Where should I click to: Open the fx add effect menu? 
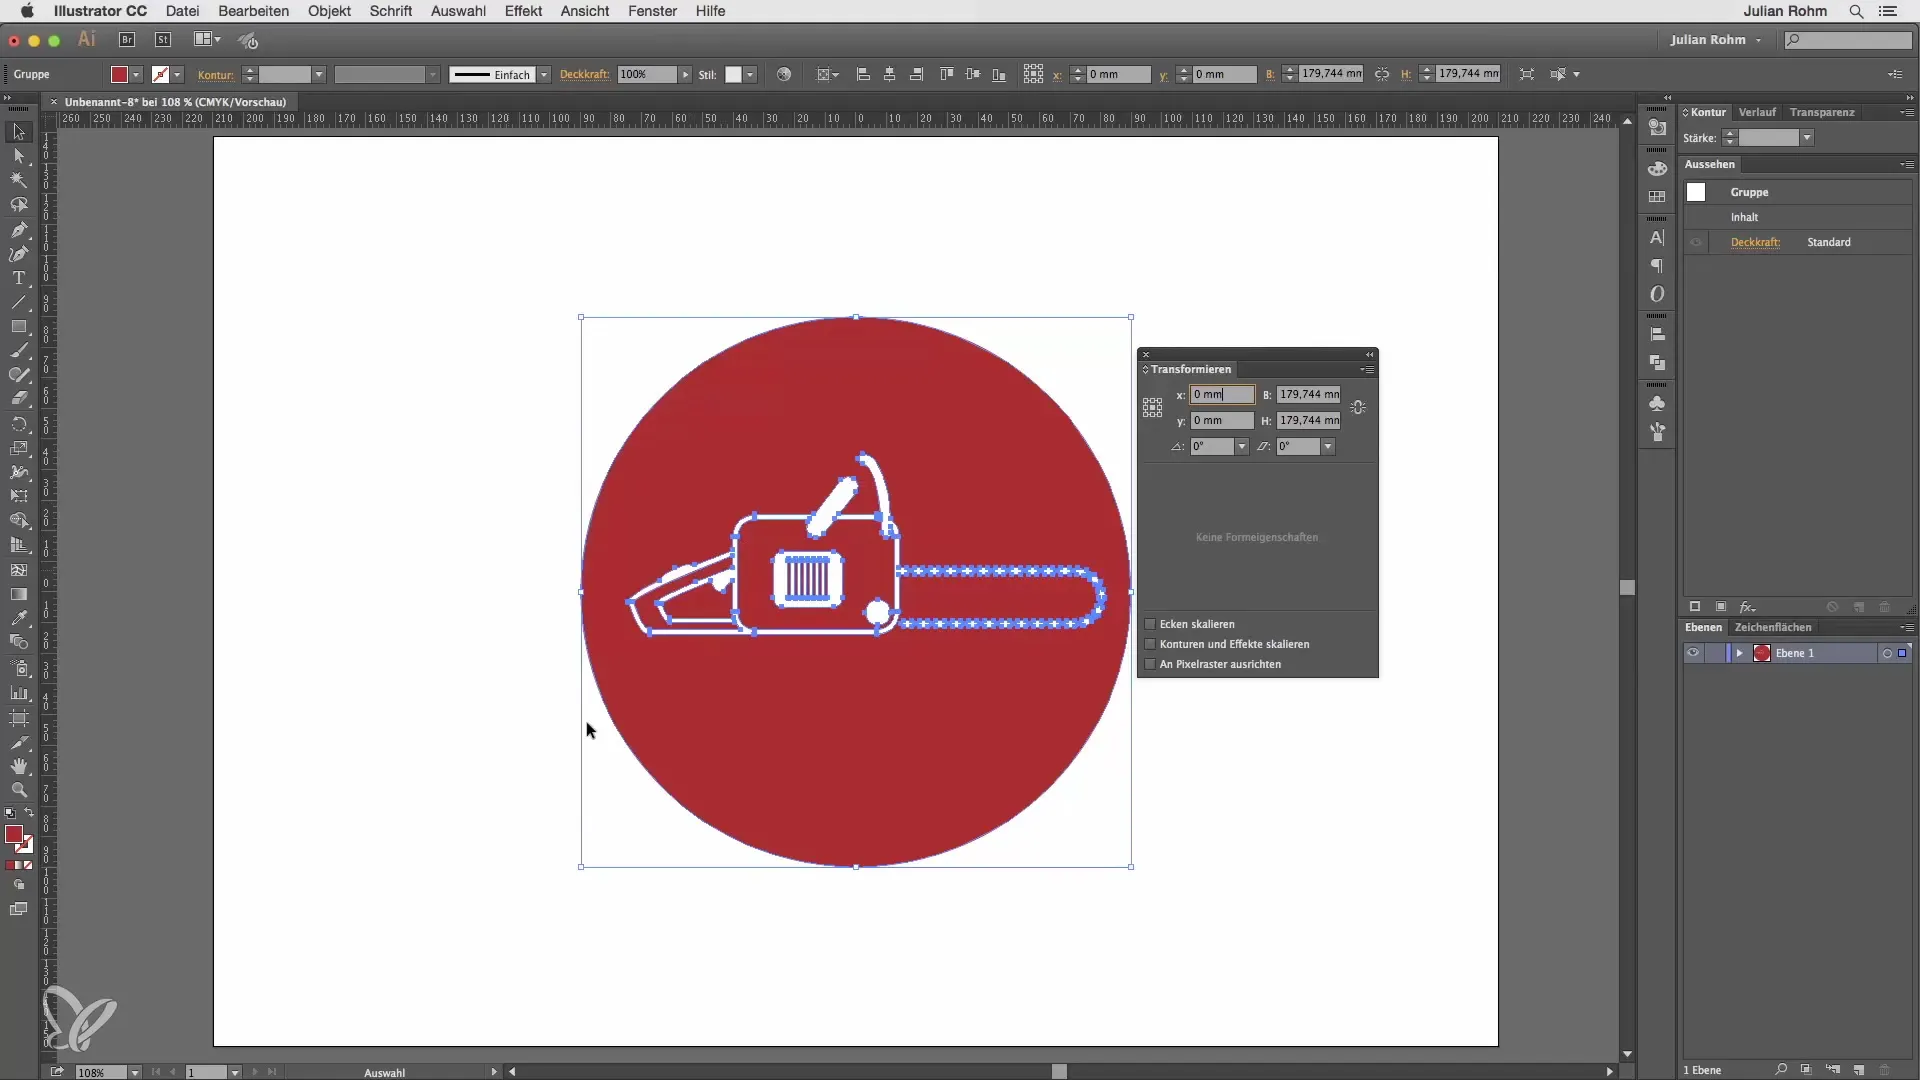1747,607
